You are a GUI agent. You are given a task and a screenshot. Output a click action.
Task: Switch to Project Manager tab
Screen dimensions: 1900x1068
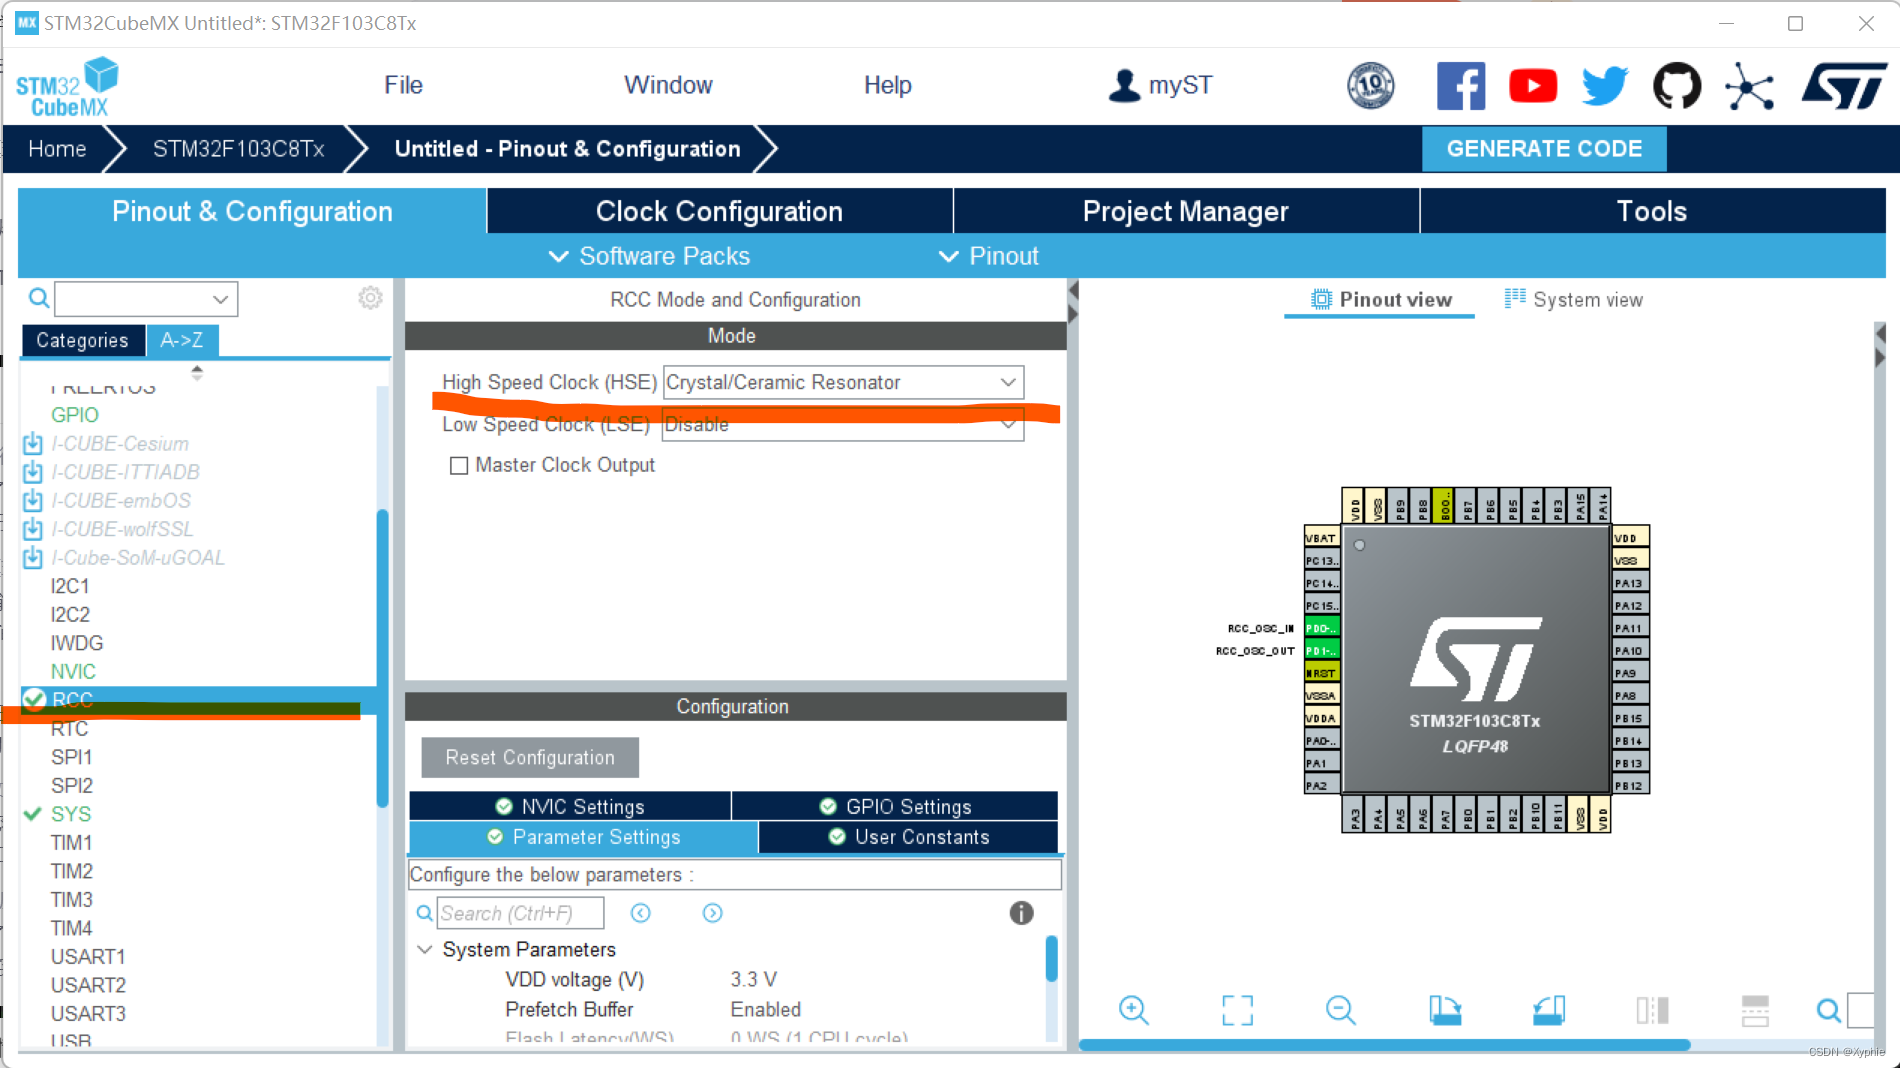(1186, 211)
